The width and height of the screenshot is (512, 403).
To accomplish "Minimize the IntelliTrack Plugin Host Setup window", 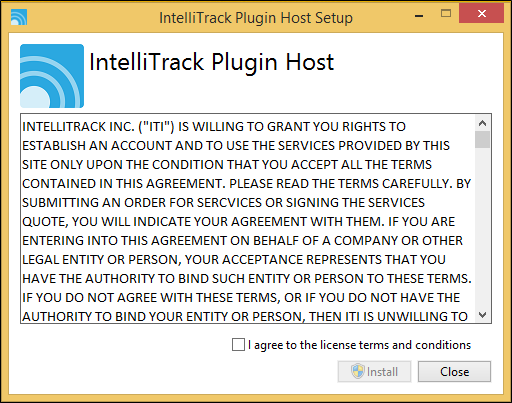I will (x=419, y=15).
